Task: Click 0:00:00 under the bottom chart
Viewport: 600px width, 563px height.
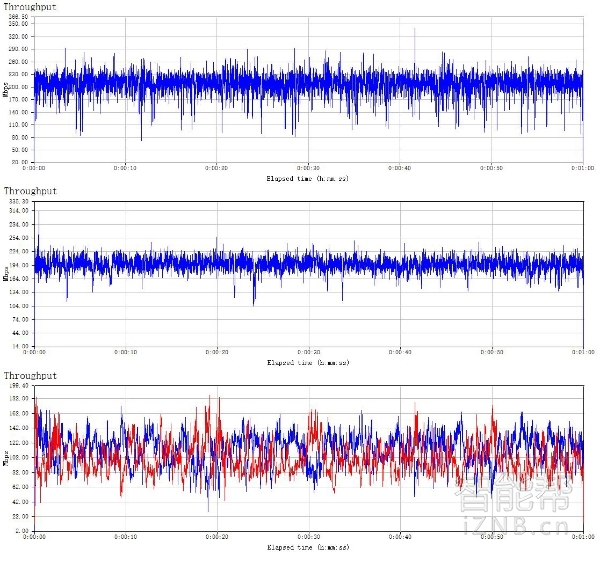Action: [34, 537]
